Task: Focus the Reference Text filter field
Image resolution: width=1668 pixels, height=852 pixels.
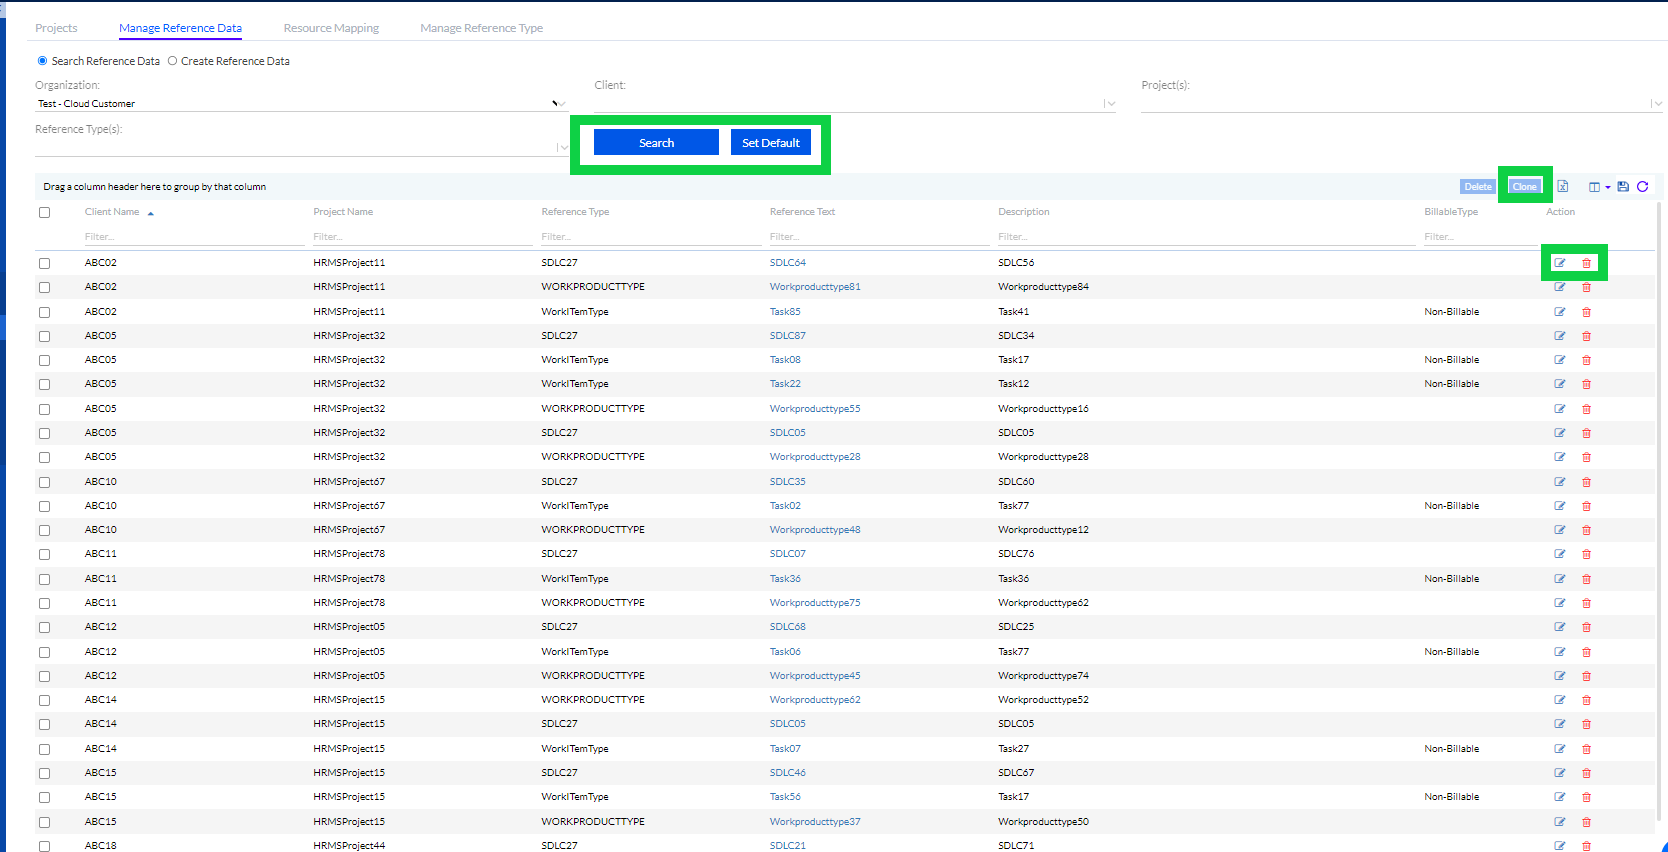Action: click(879, 237)
